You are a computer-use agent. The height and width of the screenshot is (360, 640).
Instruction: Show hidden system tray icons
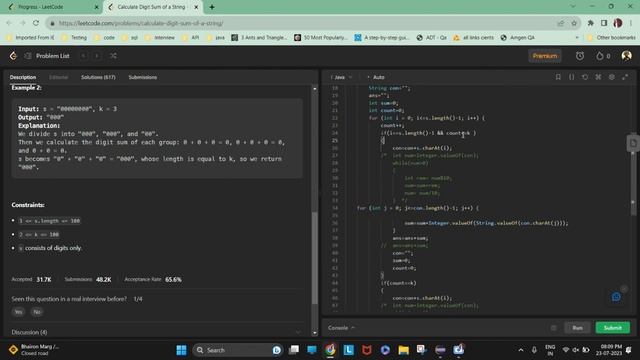521,350
